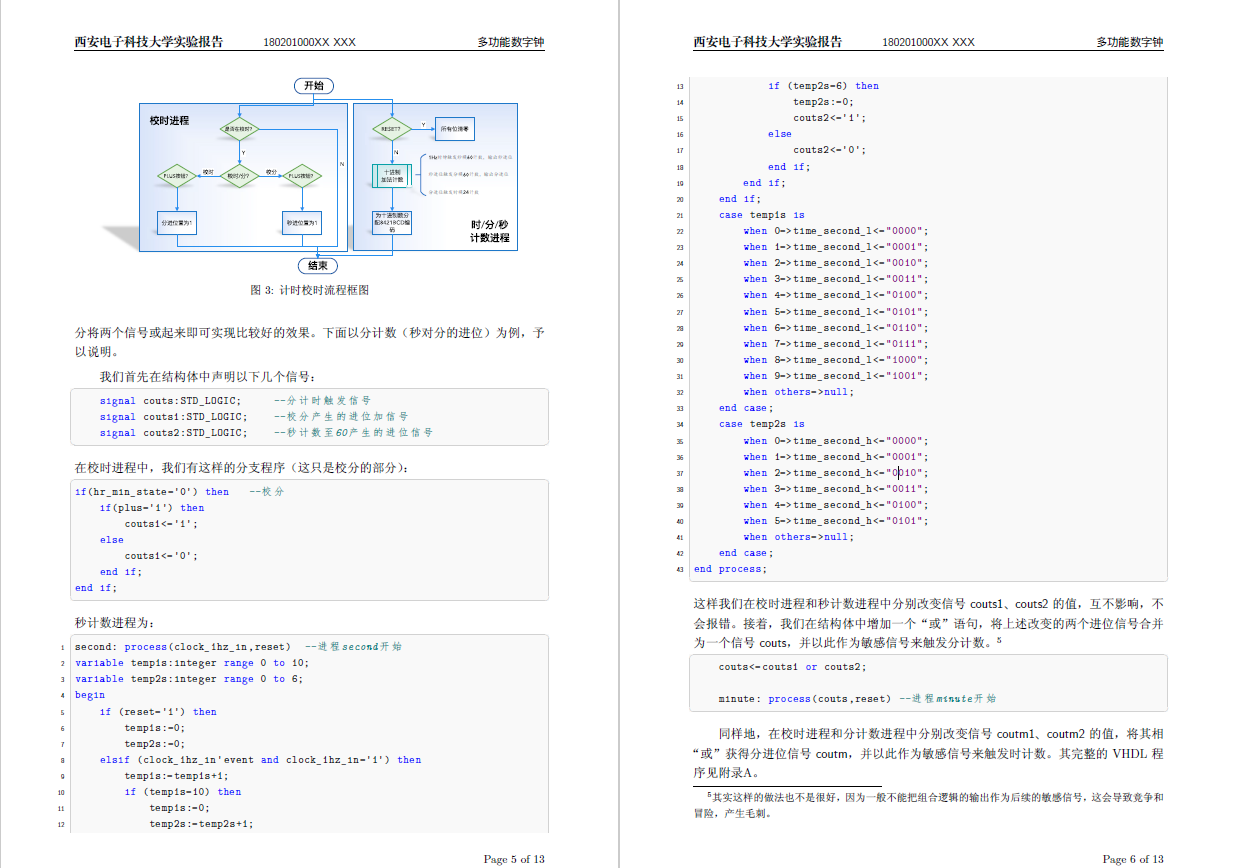Click the Page 6 of 13 footer
The image size is (1233, 868).
click(1132, 859)
